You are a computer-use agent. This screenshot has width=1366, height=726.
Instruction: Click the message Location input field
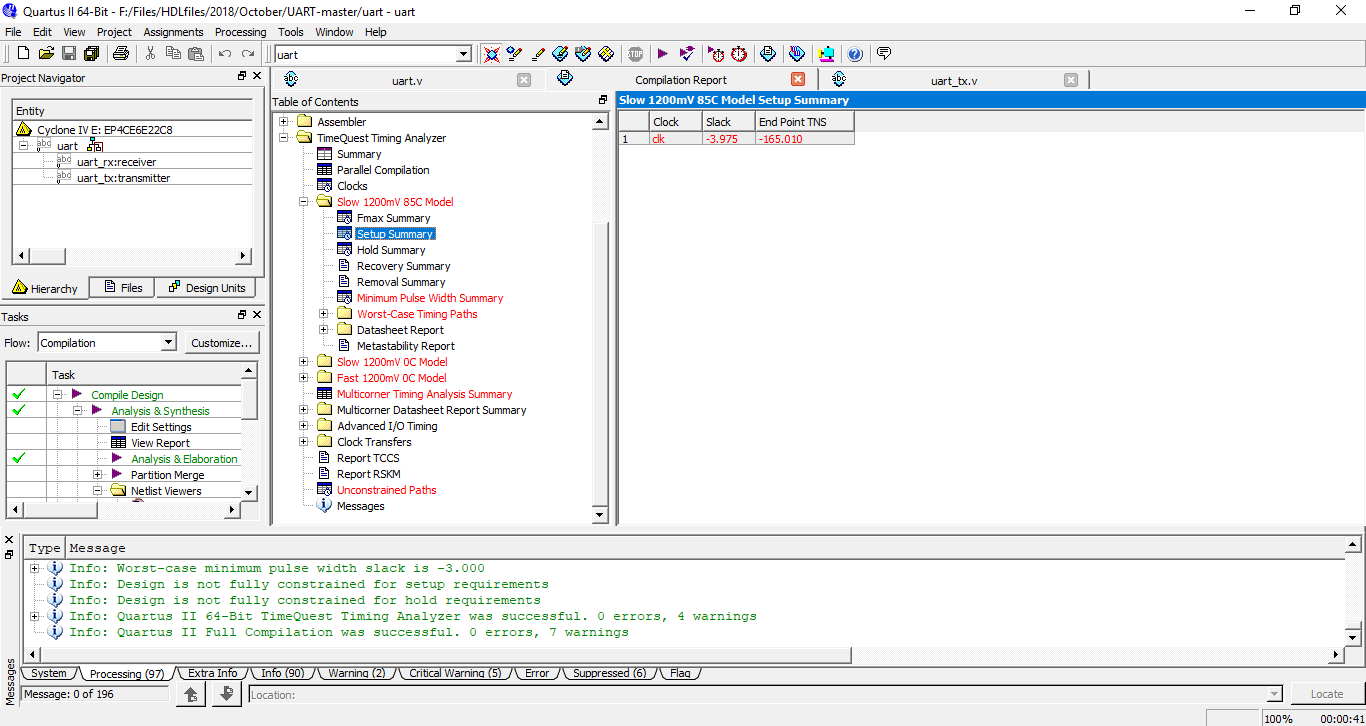pos(765,694)
